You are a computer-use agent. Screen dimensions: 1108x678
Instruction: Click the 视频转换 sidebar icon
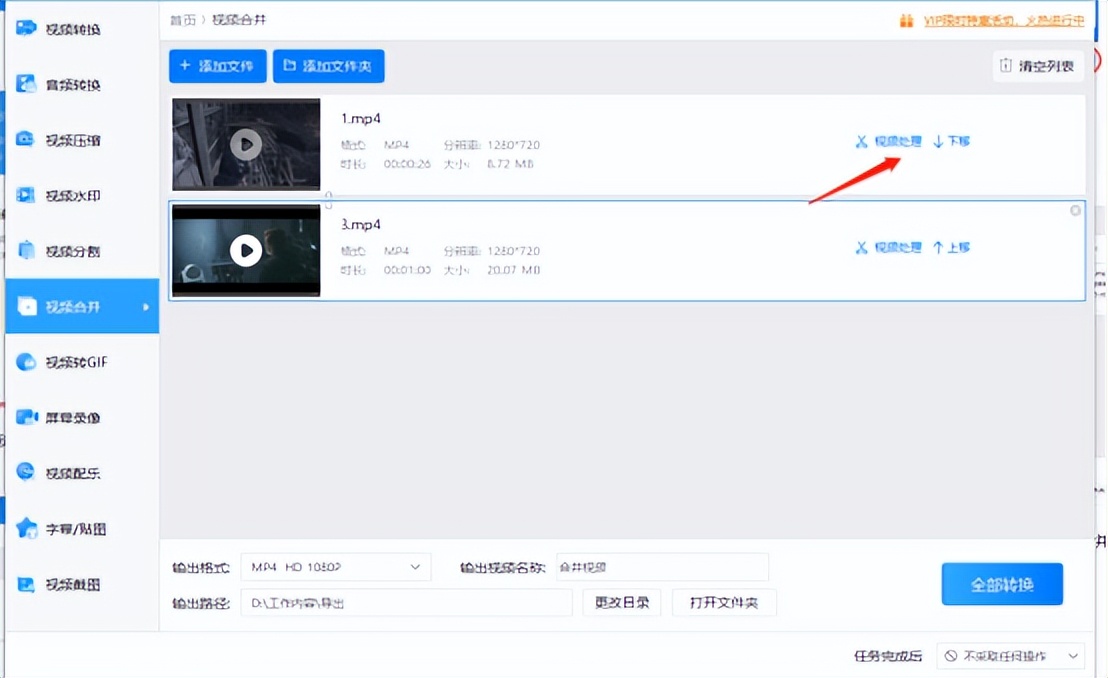tap(27, 28)
